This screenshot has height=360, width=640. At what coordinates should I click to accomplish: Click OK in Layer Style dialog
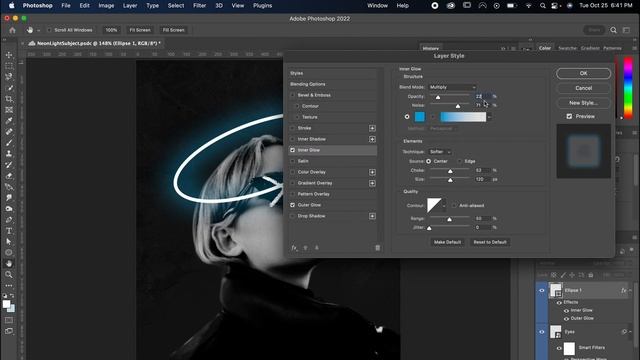[583, 73]
